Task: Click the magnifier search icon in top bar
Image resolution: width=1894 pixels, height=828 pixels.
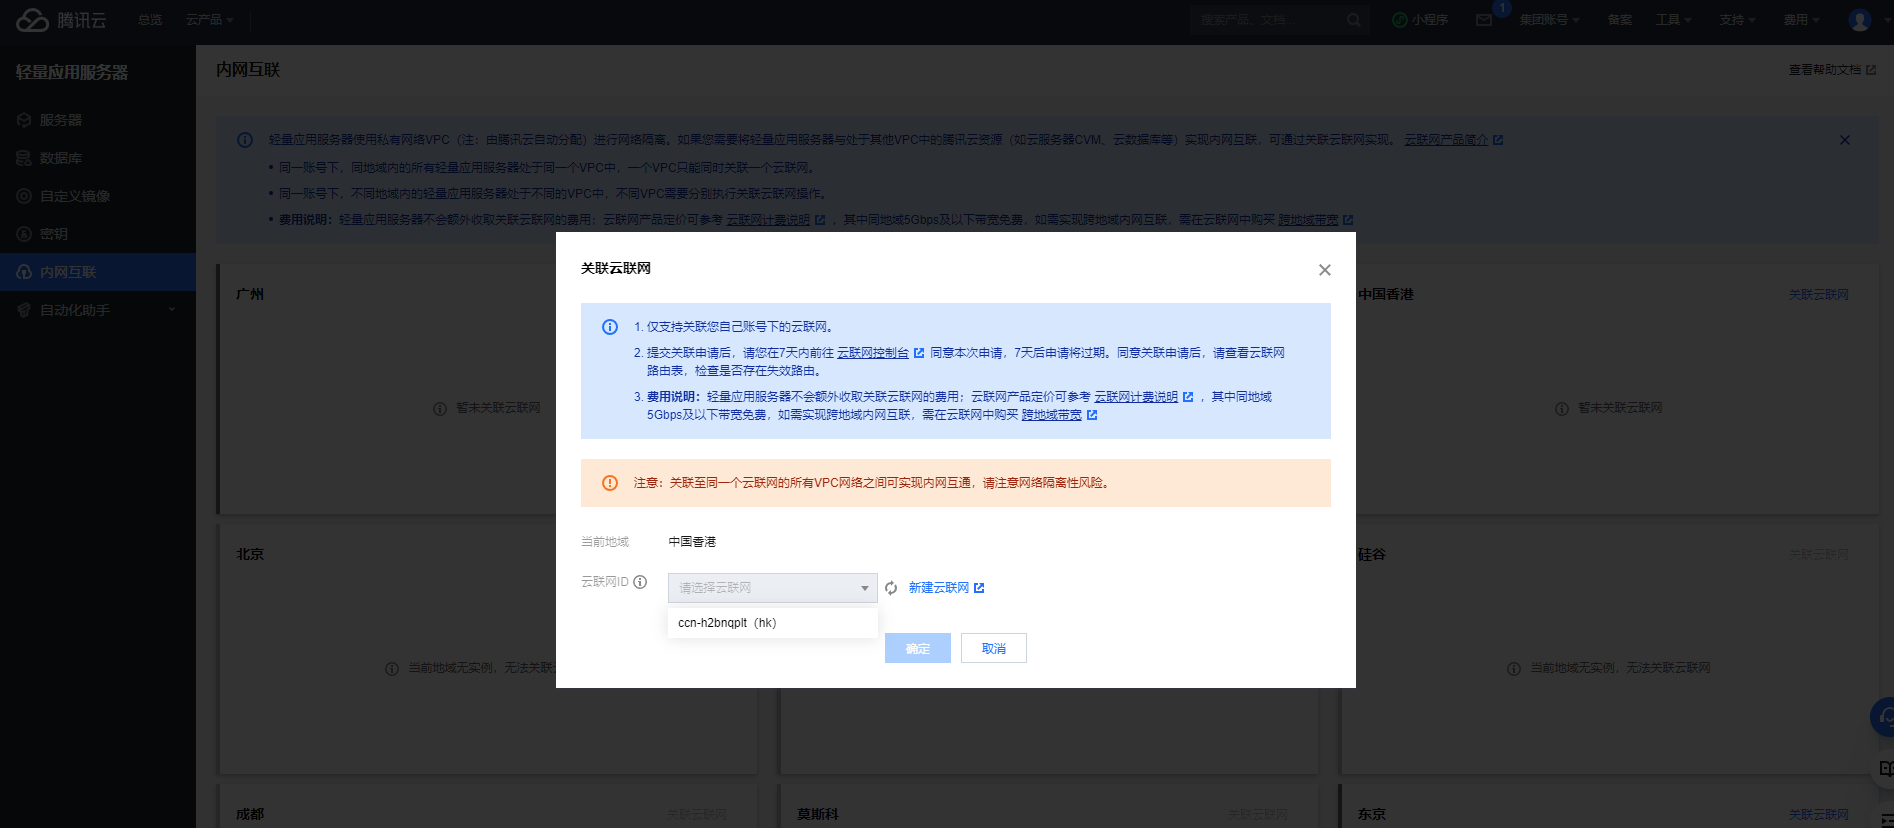Action: coord(1353,20)
